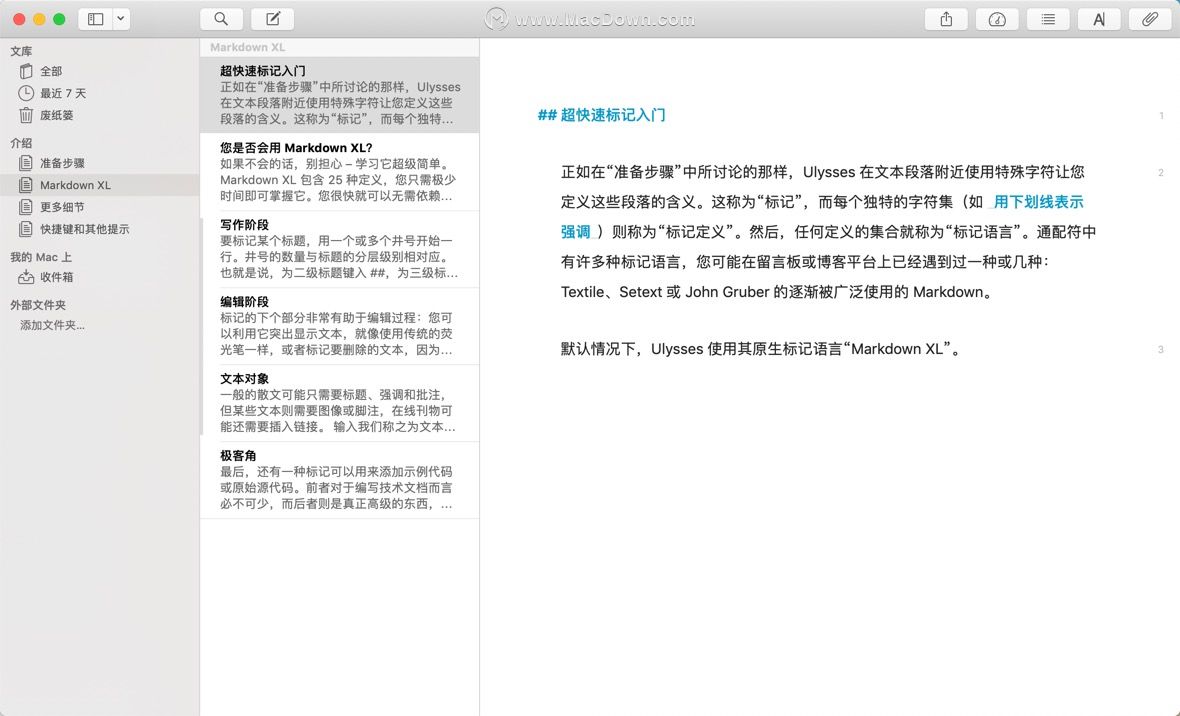Viewport: 1180px width, 716px height.
Task: Toggle the sidebar layout button in toolbar
Action: coord(96,19)
